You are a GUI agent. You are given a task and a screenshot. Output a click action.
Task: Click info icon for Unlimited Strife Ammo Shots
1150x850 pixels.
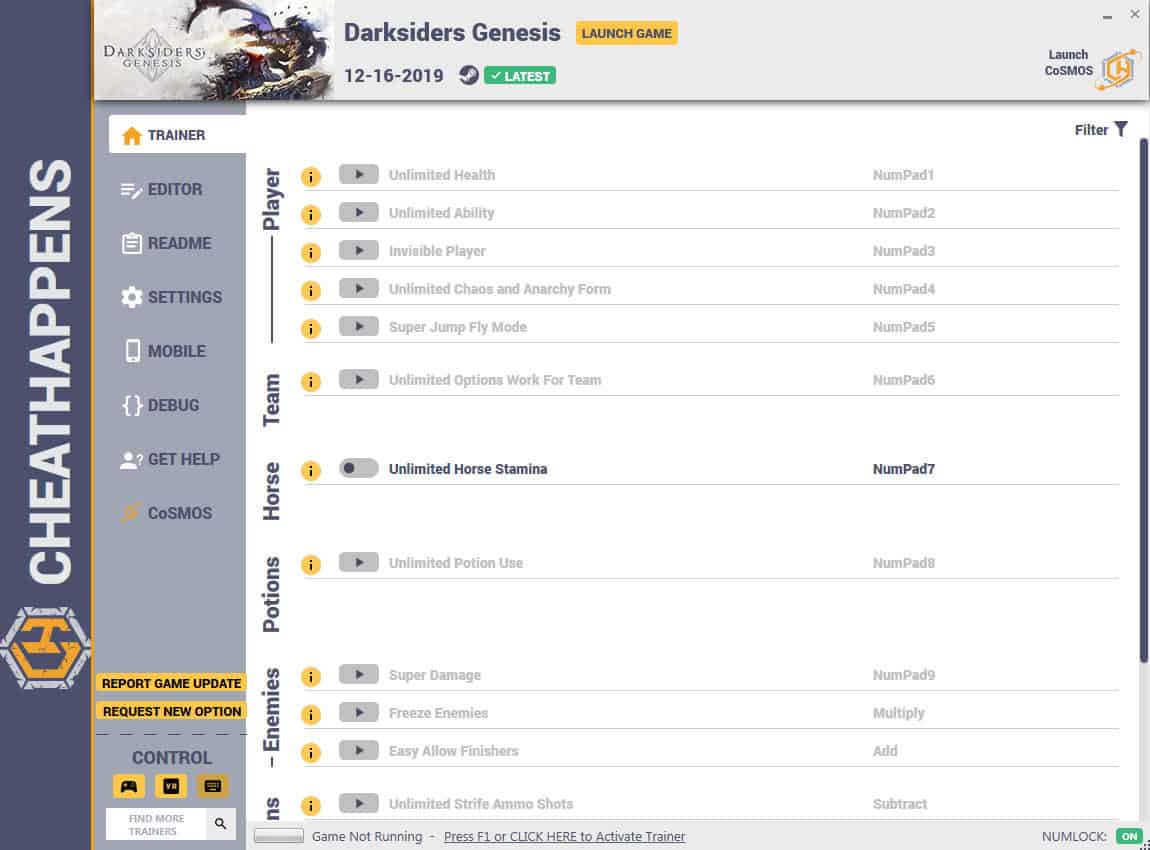point(311,806)
